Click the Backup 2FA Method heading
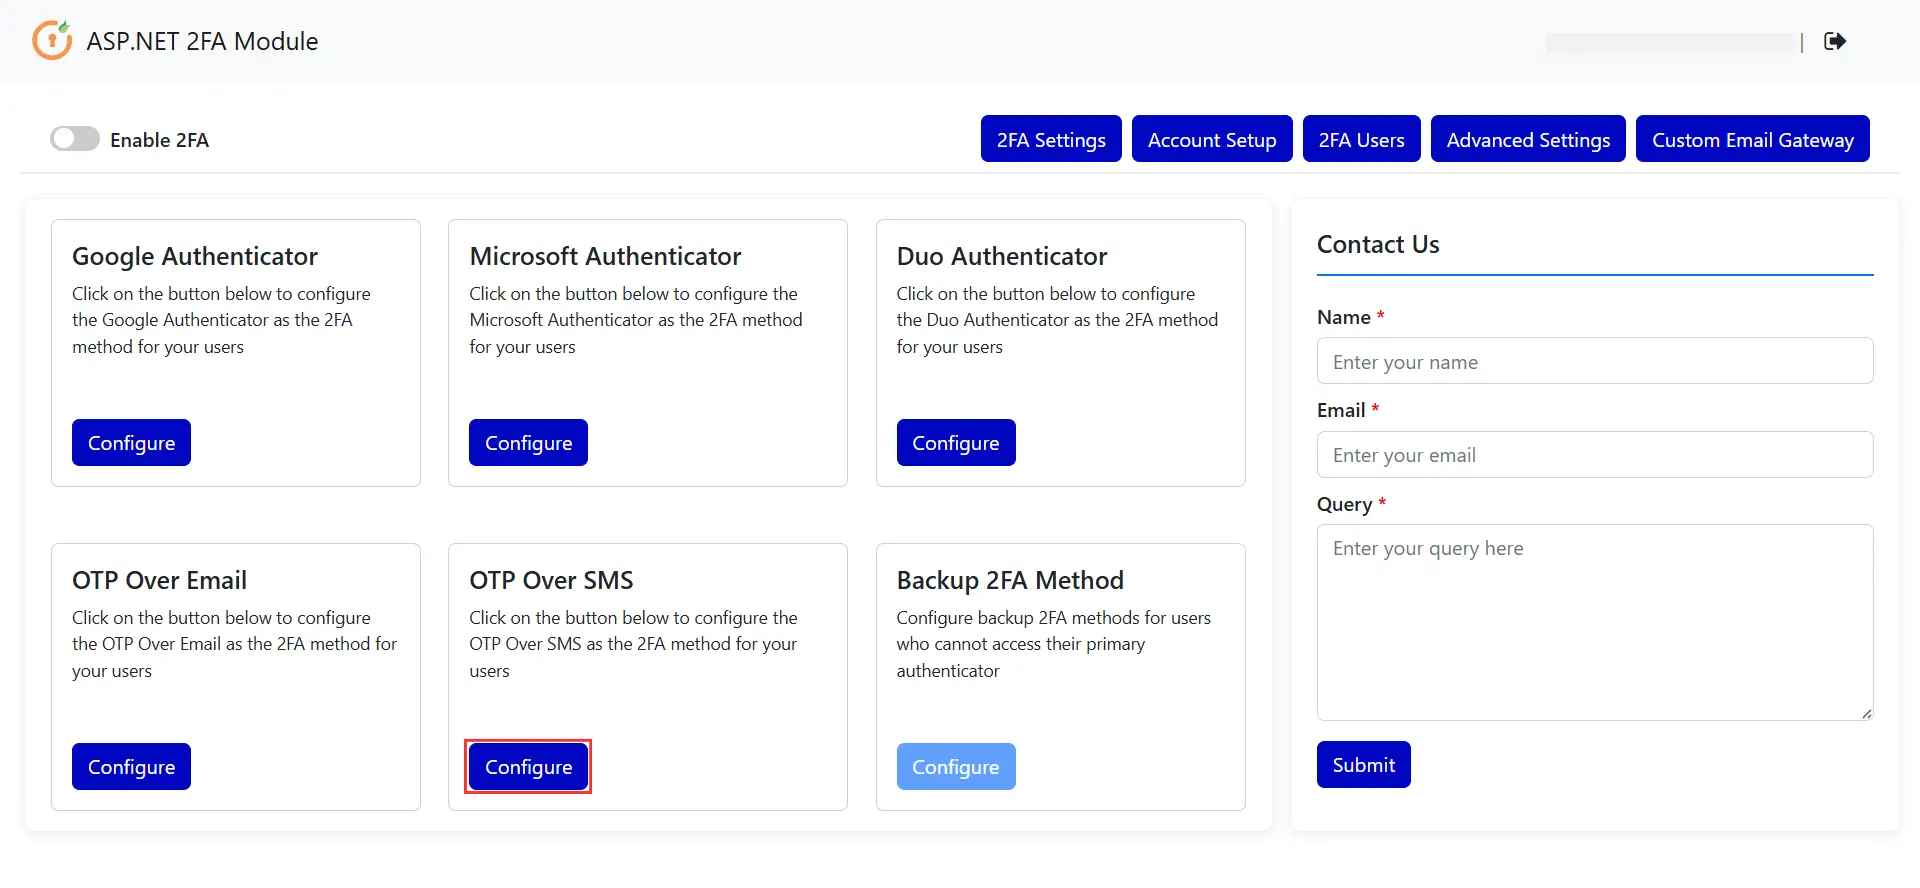1920x888 pixels. point(1010,580)
